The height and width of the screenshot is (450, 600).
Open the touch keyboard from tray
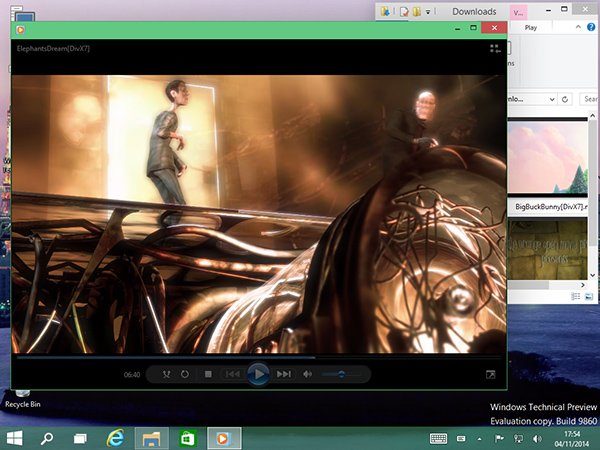[438, 439]
